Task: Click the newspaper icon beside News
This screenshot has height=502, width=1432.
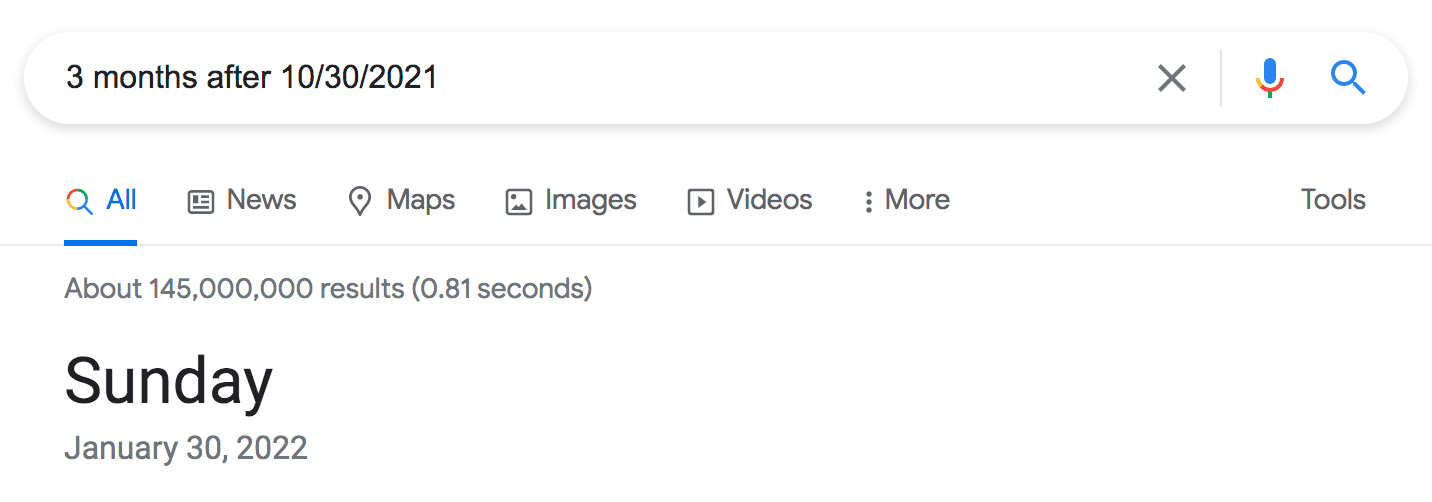Action: point(201,202)
